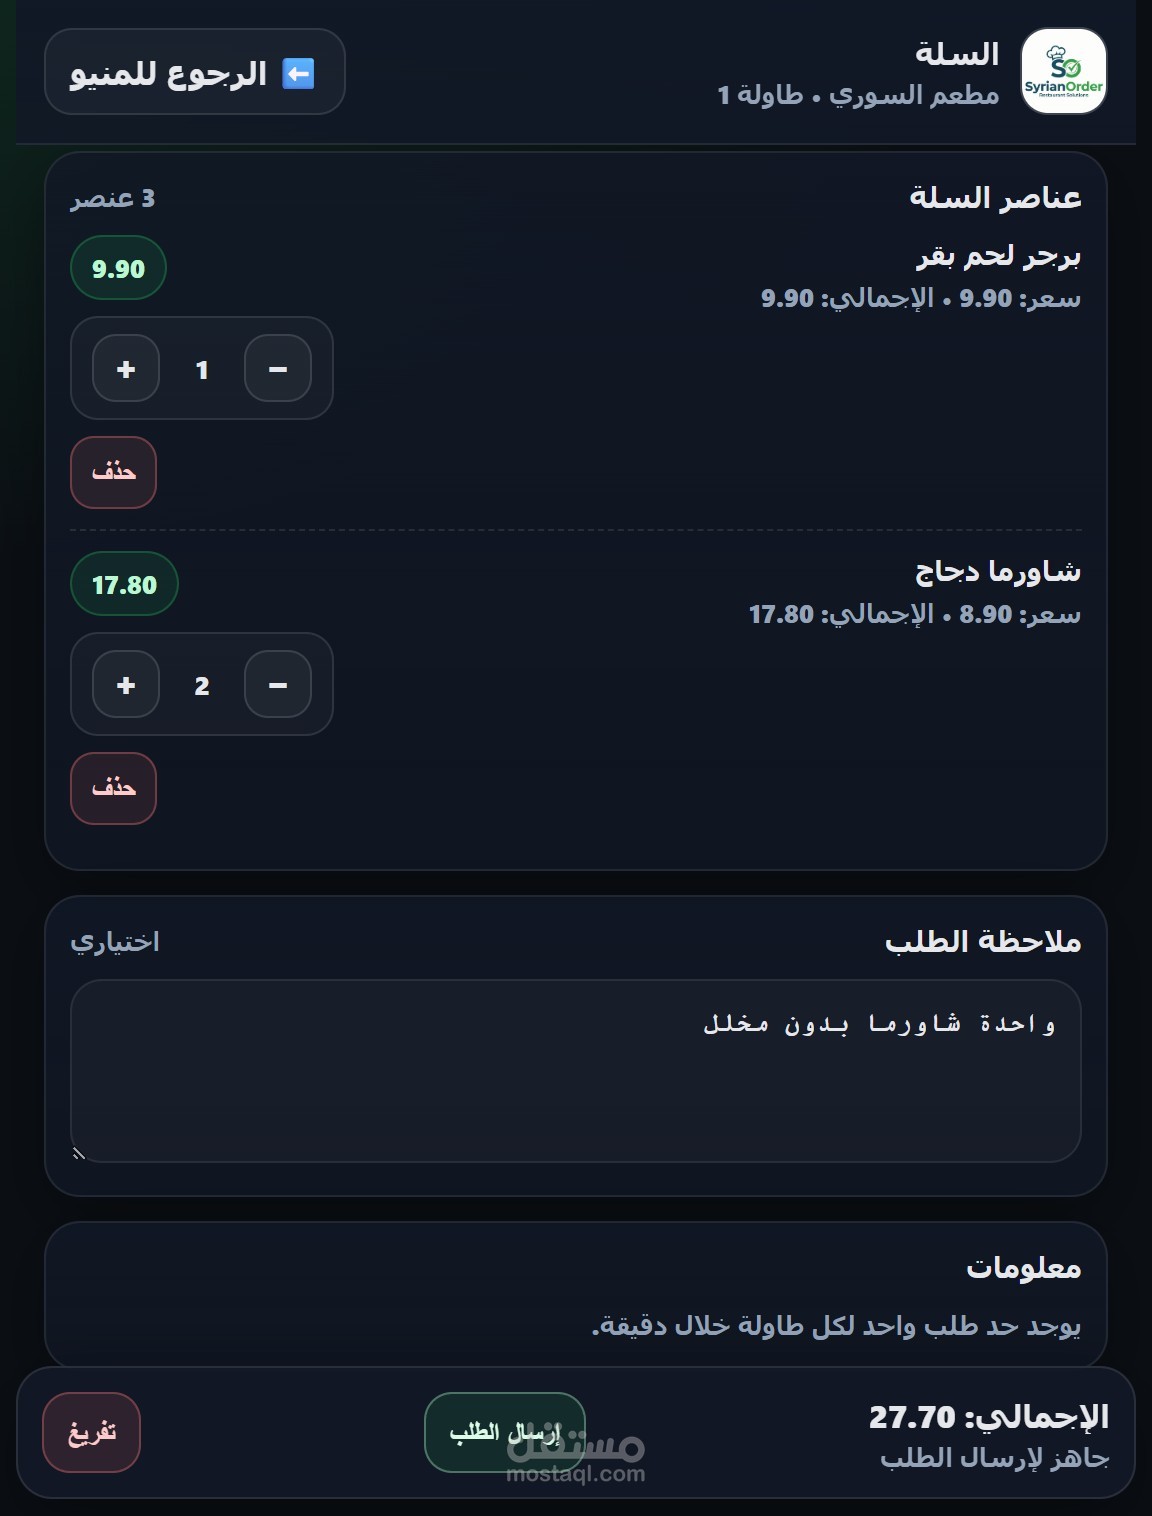Delete the برجر لحم بقر item
This screenshot has height=1516, width=1152.
coord(113,472)
